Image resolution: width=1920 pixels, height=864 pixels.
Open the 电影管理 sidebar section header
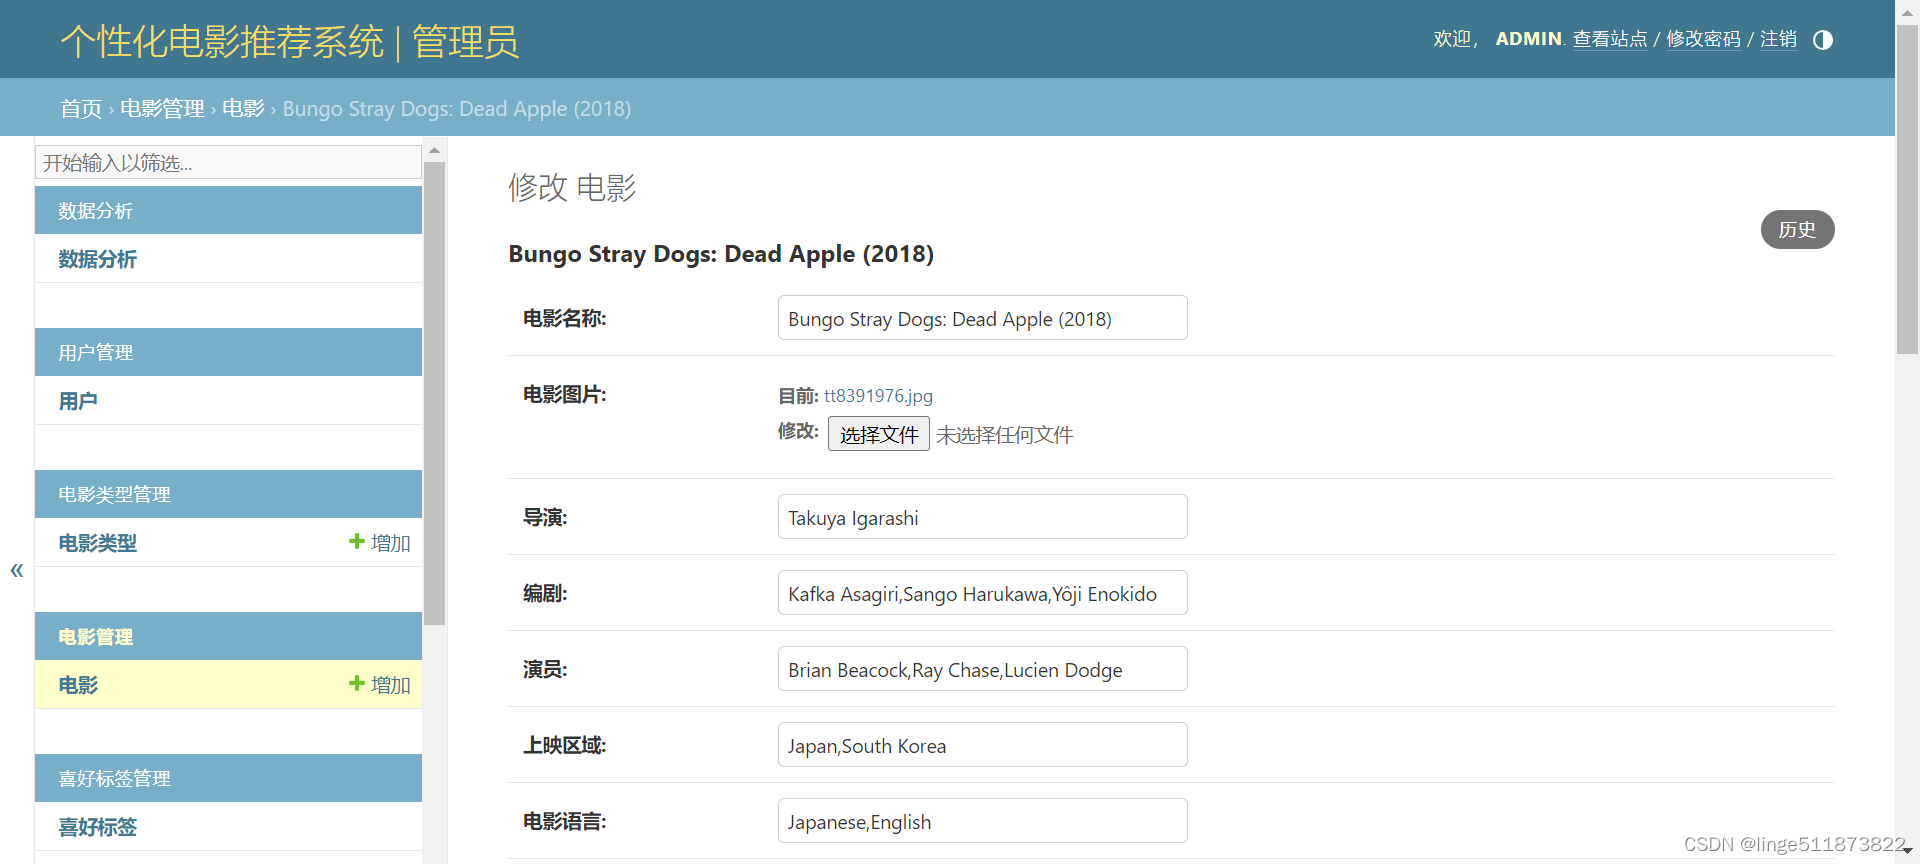click(x=95, y=637)
